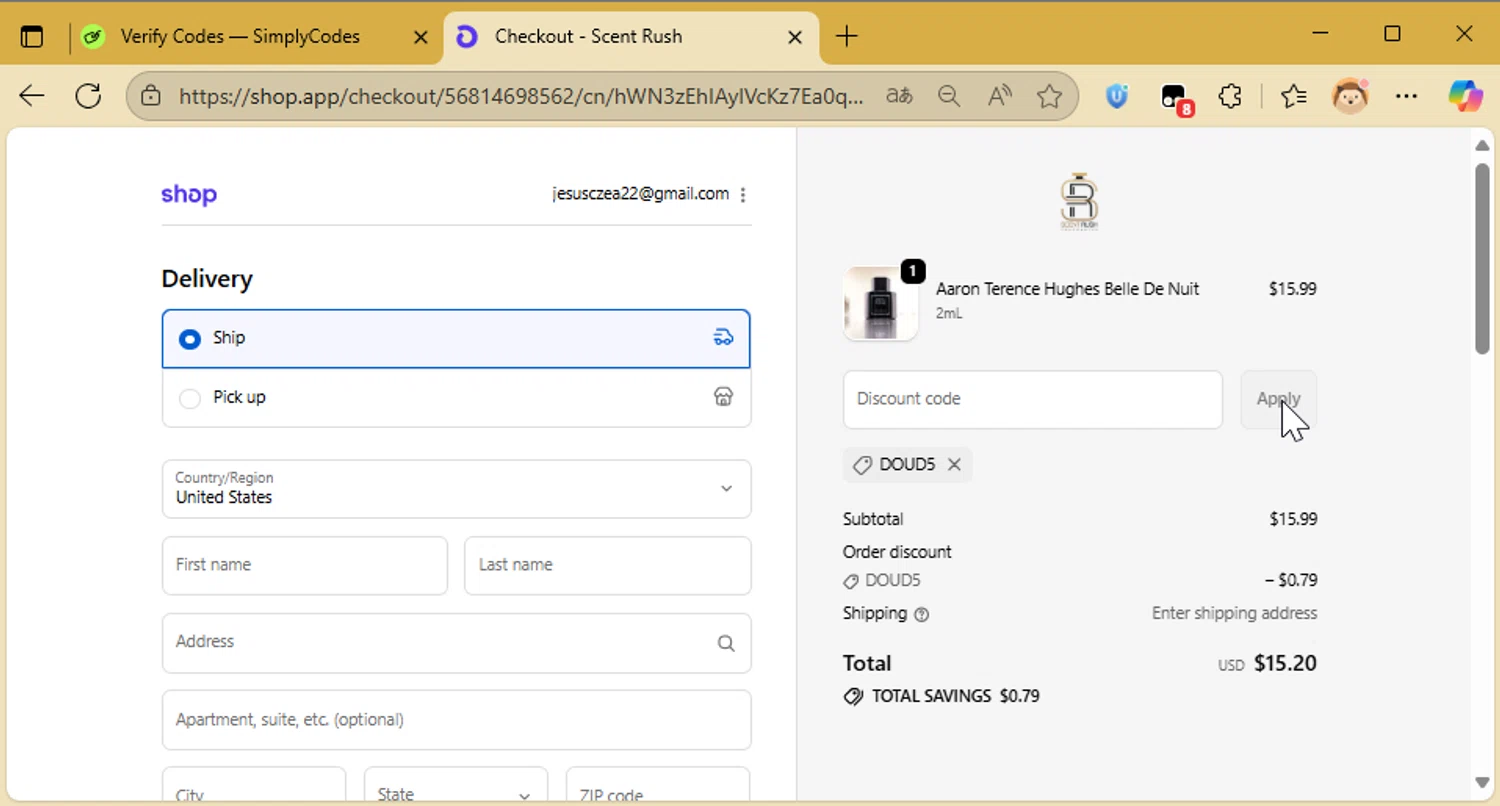The image size is (1500, 806).
Task: Click the scrollbar down arrow
Action: pyautogui.click(x=1482, y=781)
